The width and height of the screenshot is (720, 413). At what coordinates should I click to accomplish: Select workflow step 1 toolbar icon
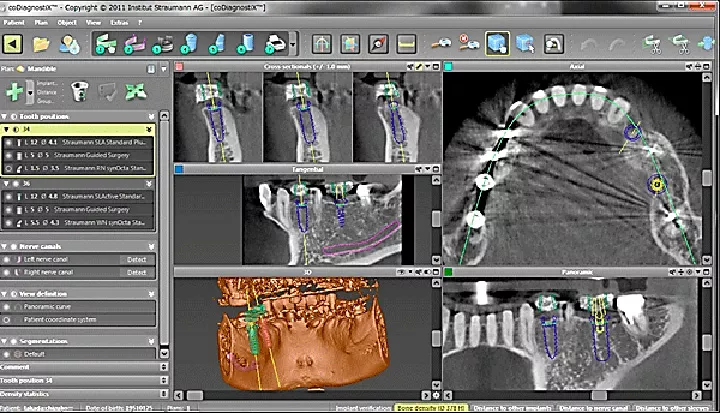tap(105, 44)
